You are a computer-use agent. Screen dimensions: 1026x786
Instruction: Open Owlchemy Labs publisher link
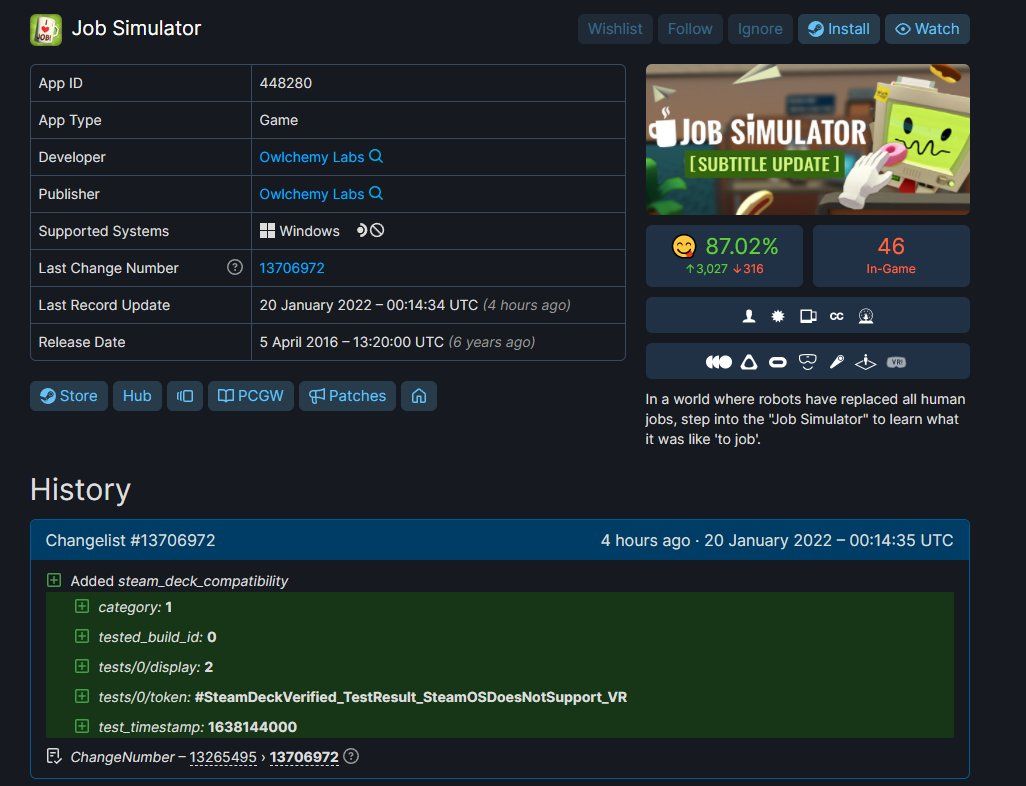click(x=311, y=194)
